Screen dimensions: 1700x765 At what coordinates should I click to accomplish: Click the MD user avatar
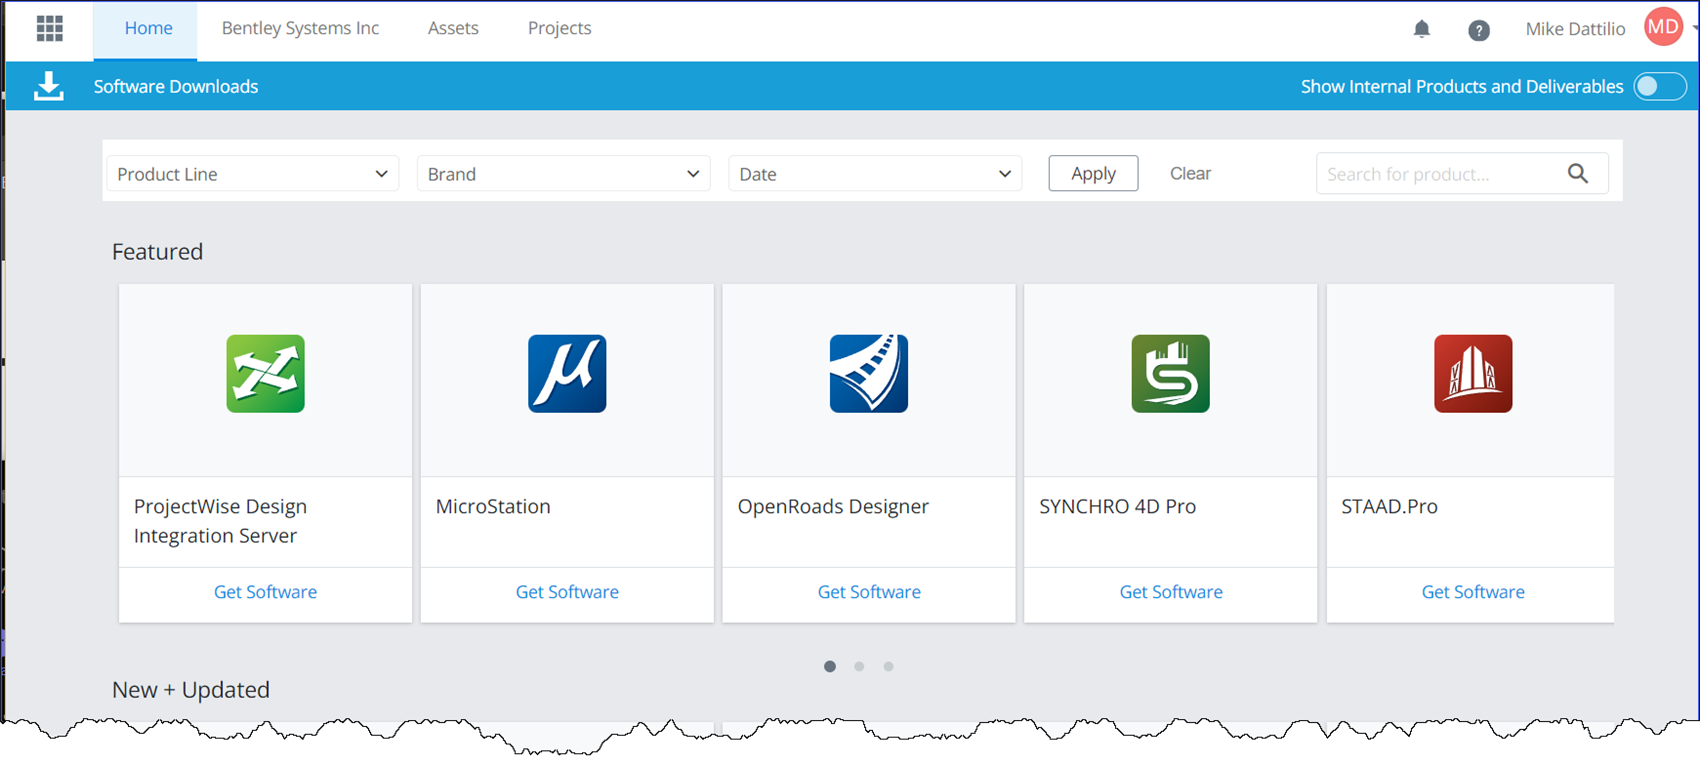pyautogui.click(x=1663, y=27)
